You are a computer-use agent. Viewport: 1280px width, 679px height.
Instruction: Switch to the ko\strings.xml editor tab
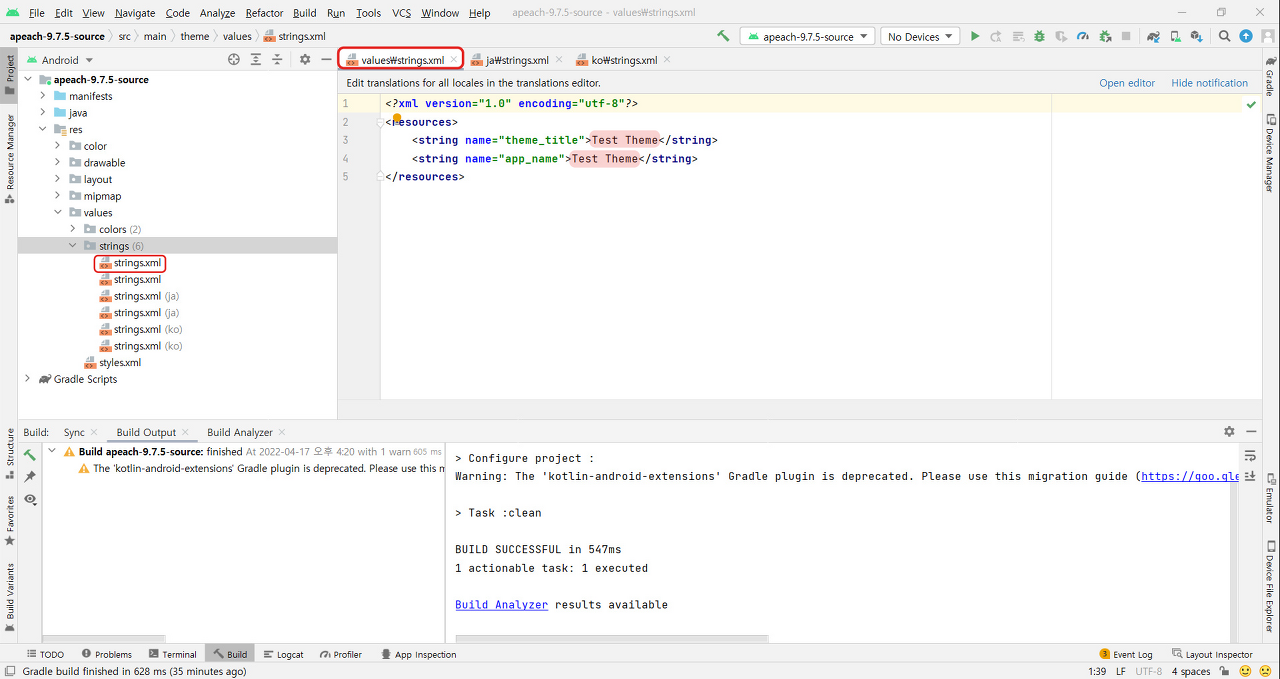623,60
